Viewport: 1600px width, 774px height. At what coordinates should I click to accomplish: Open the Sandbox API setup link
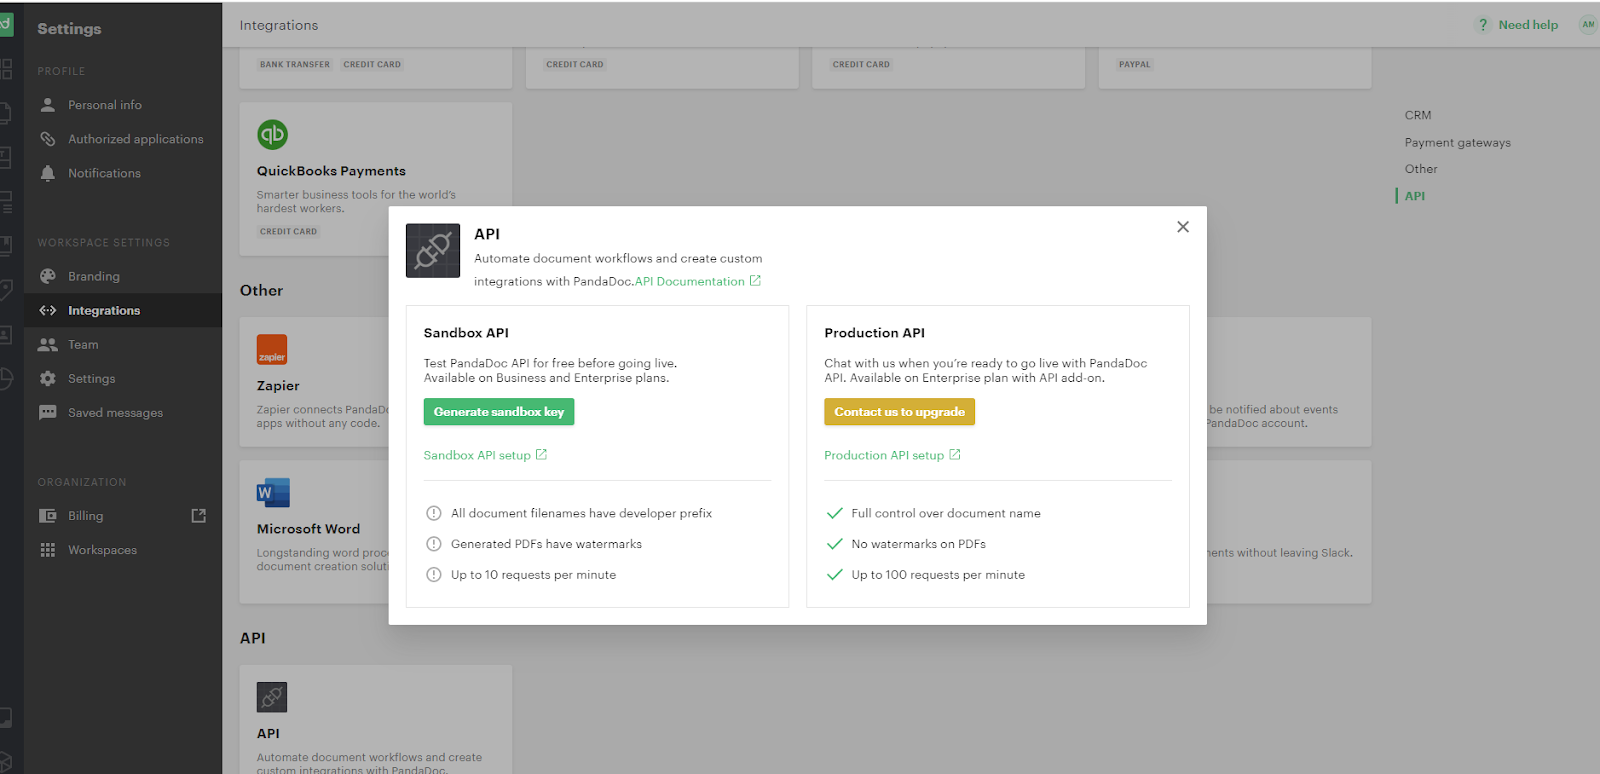(x=477, y=455)
